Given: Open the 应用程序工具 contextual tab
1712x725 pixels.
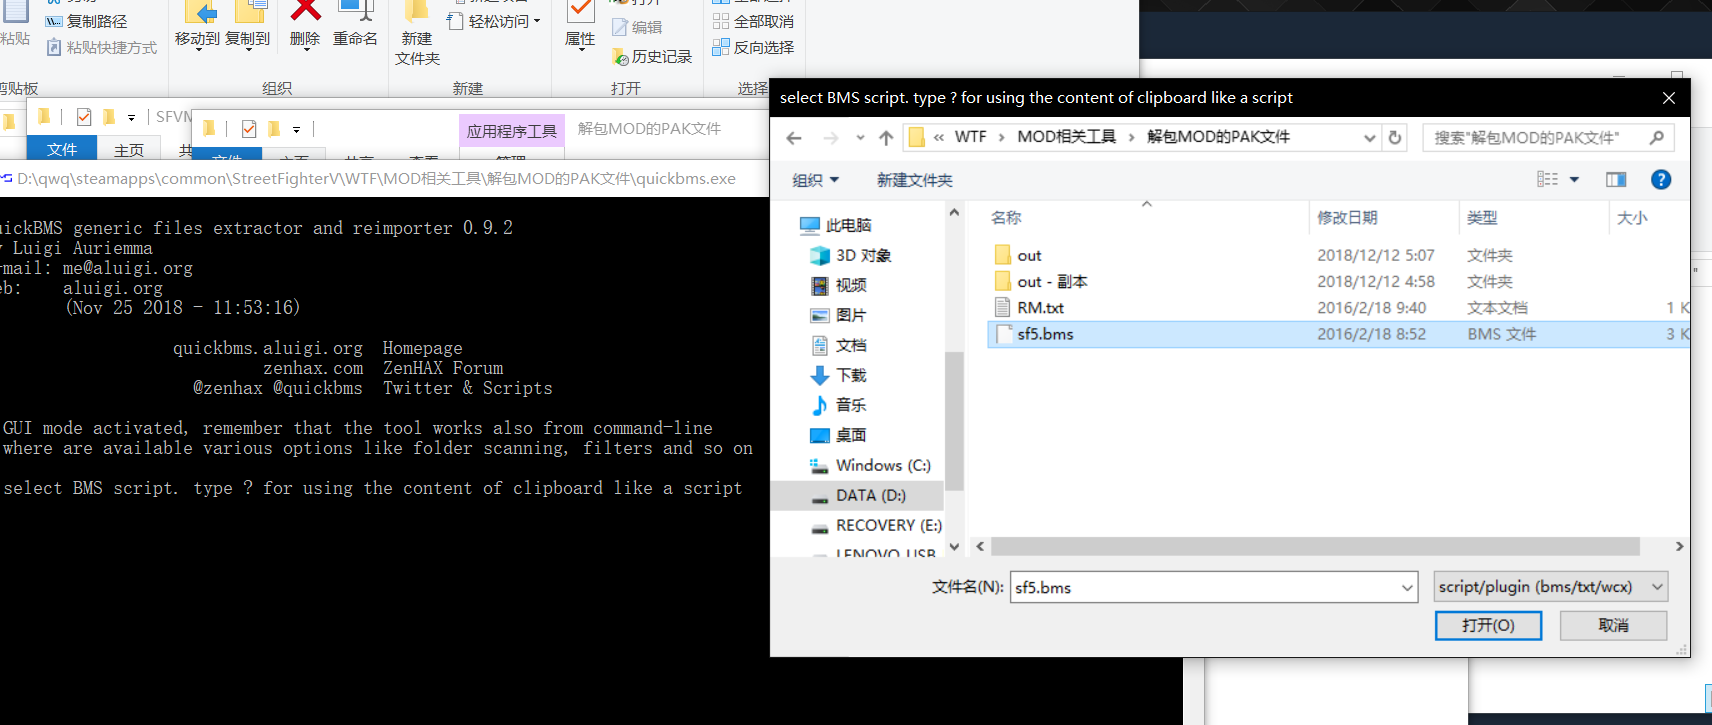Looking at the screenshot, I should coord(512,132).
